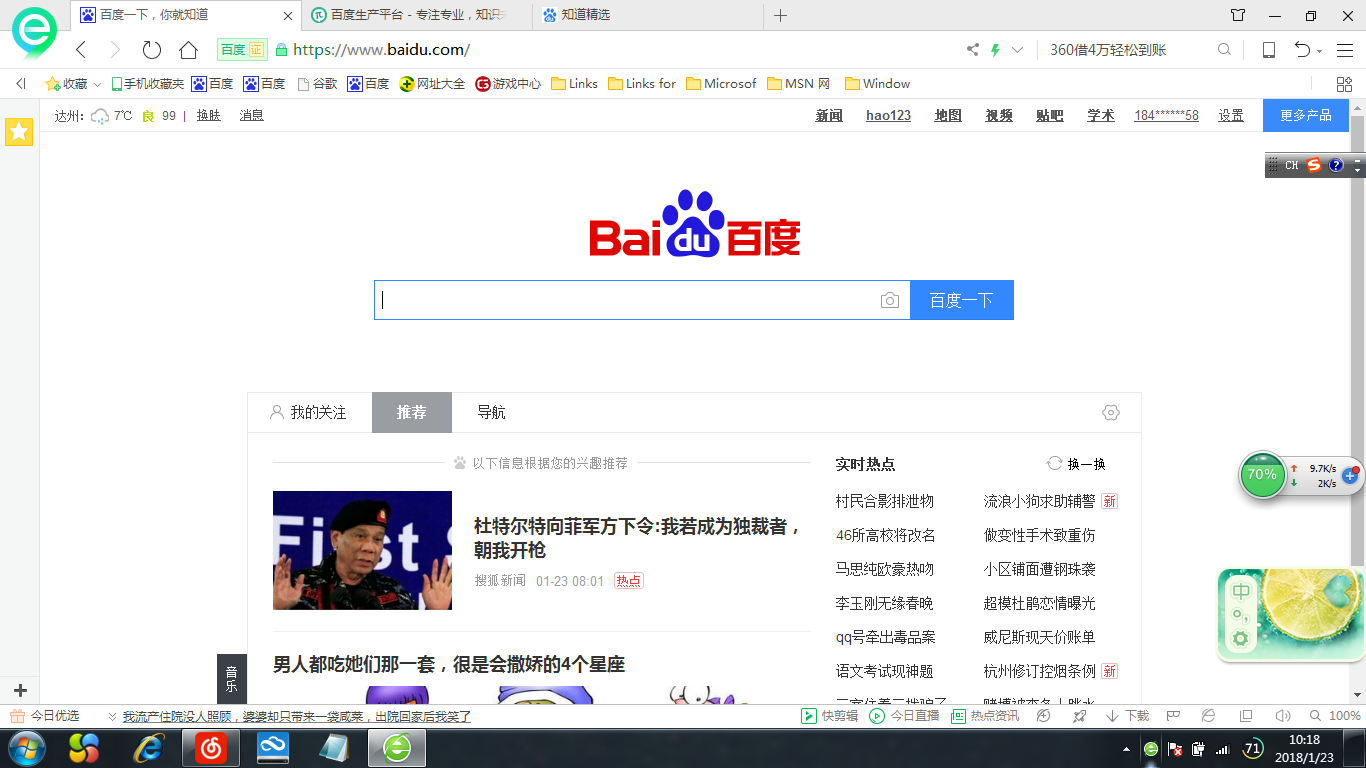1366x768 pixels.
Task: Expand the 收藏 favorites dropdown arrow
Action: pyautogui.click(x=97, y=84)
